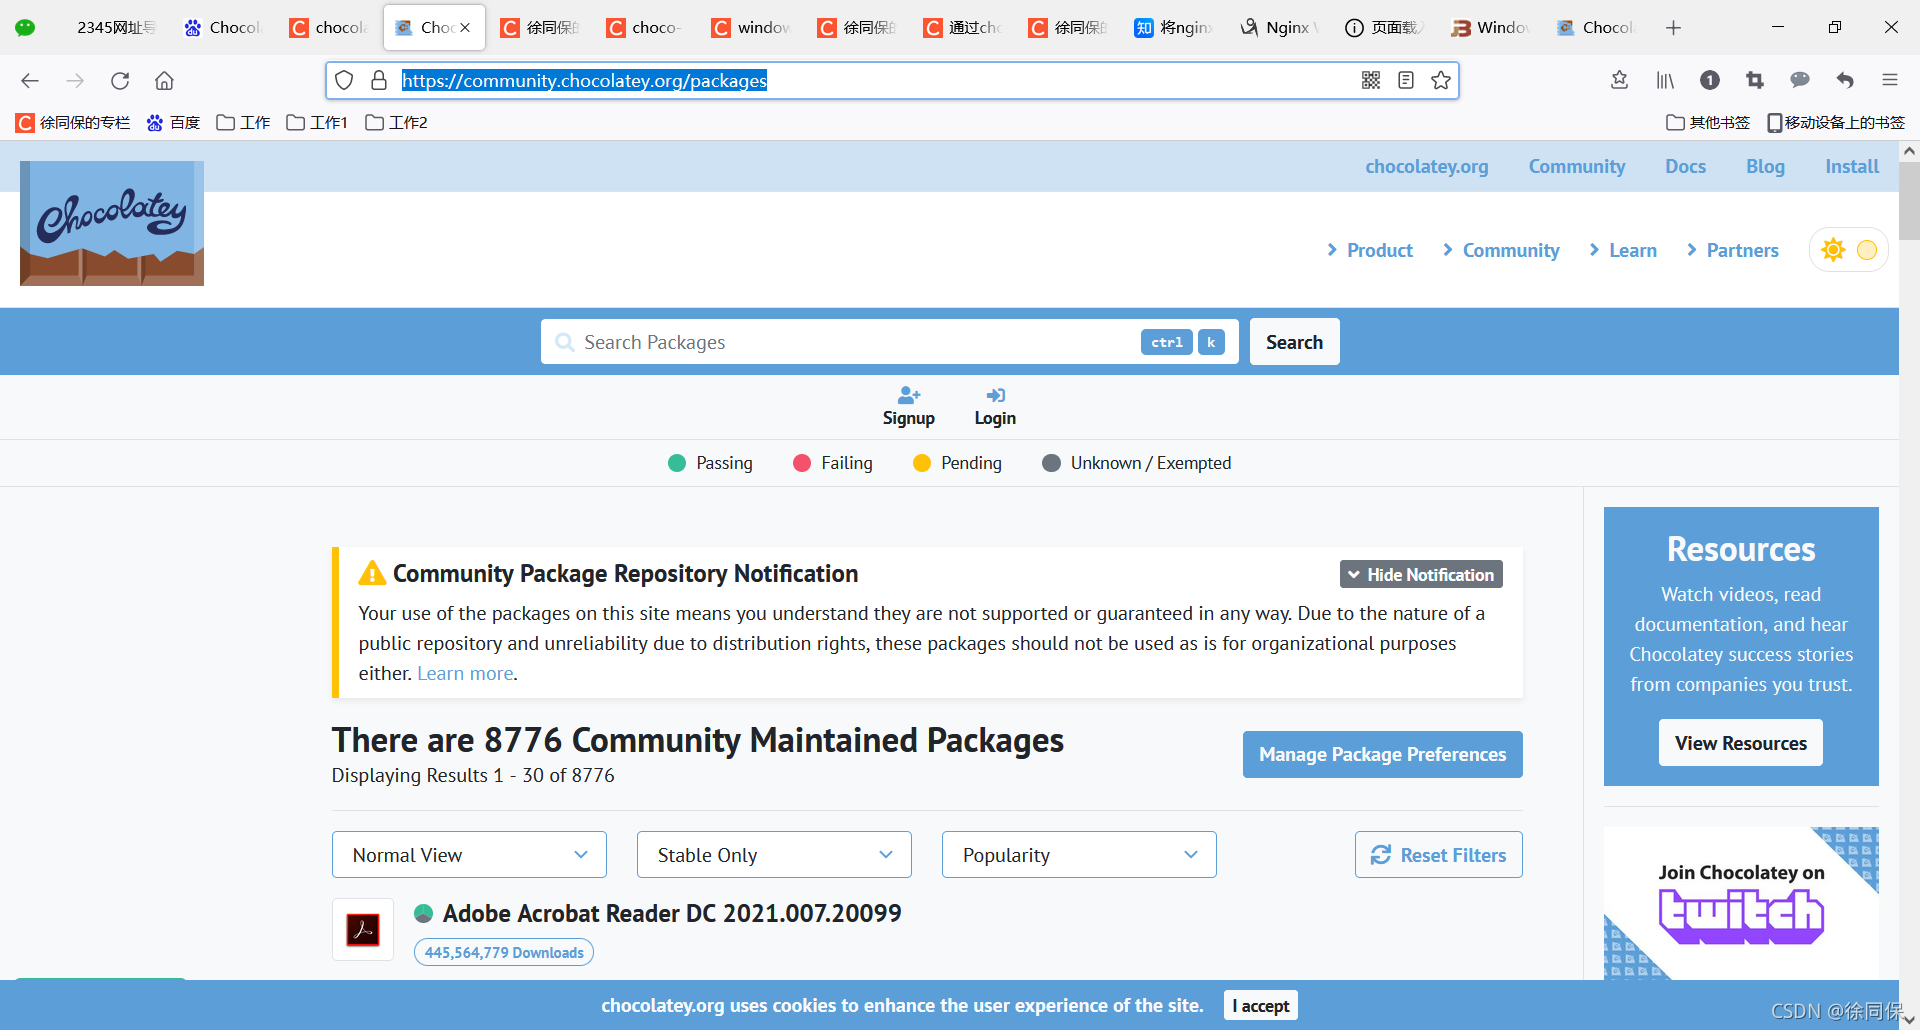Go back using browser back arrow
The height and width of the screenshot is (1030, 1920).
[30, 81]
